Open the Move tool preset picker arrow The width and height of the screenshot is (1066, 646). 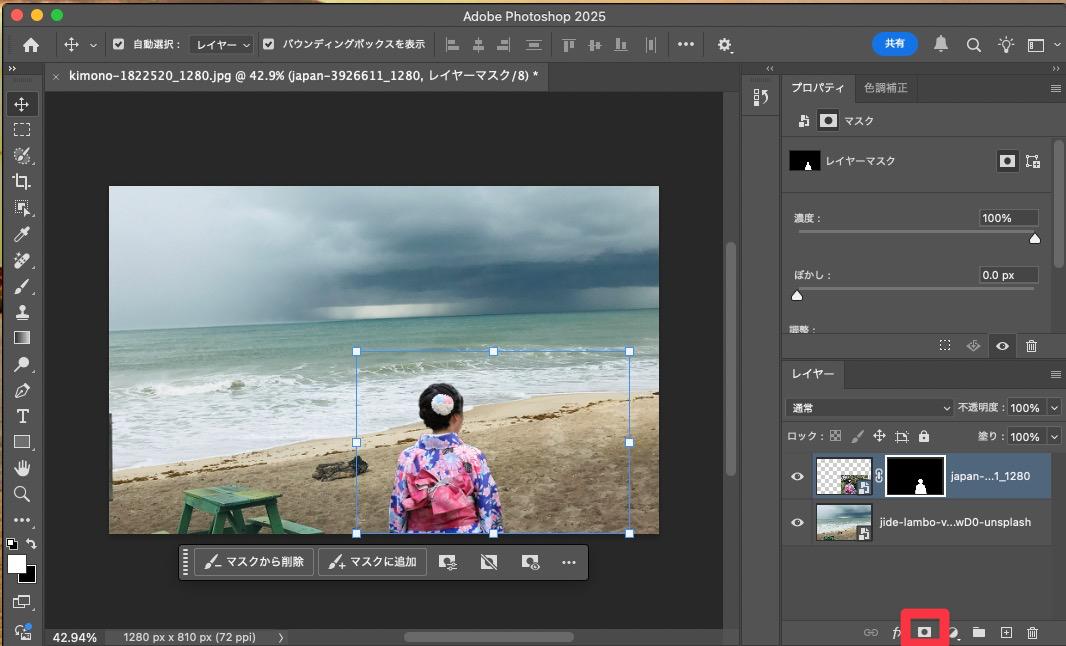(x=93, y=46)
